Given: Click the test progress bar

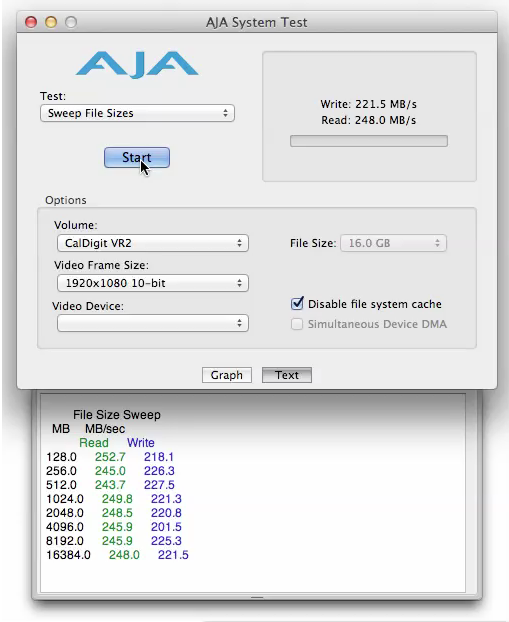Looking at the screenshot, I should 369,141.
